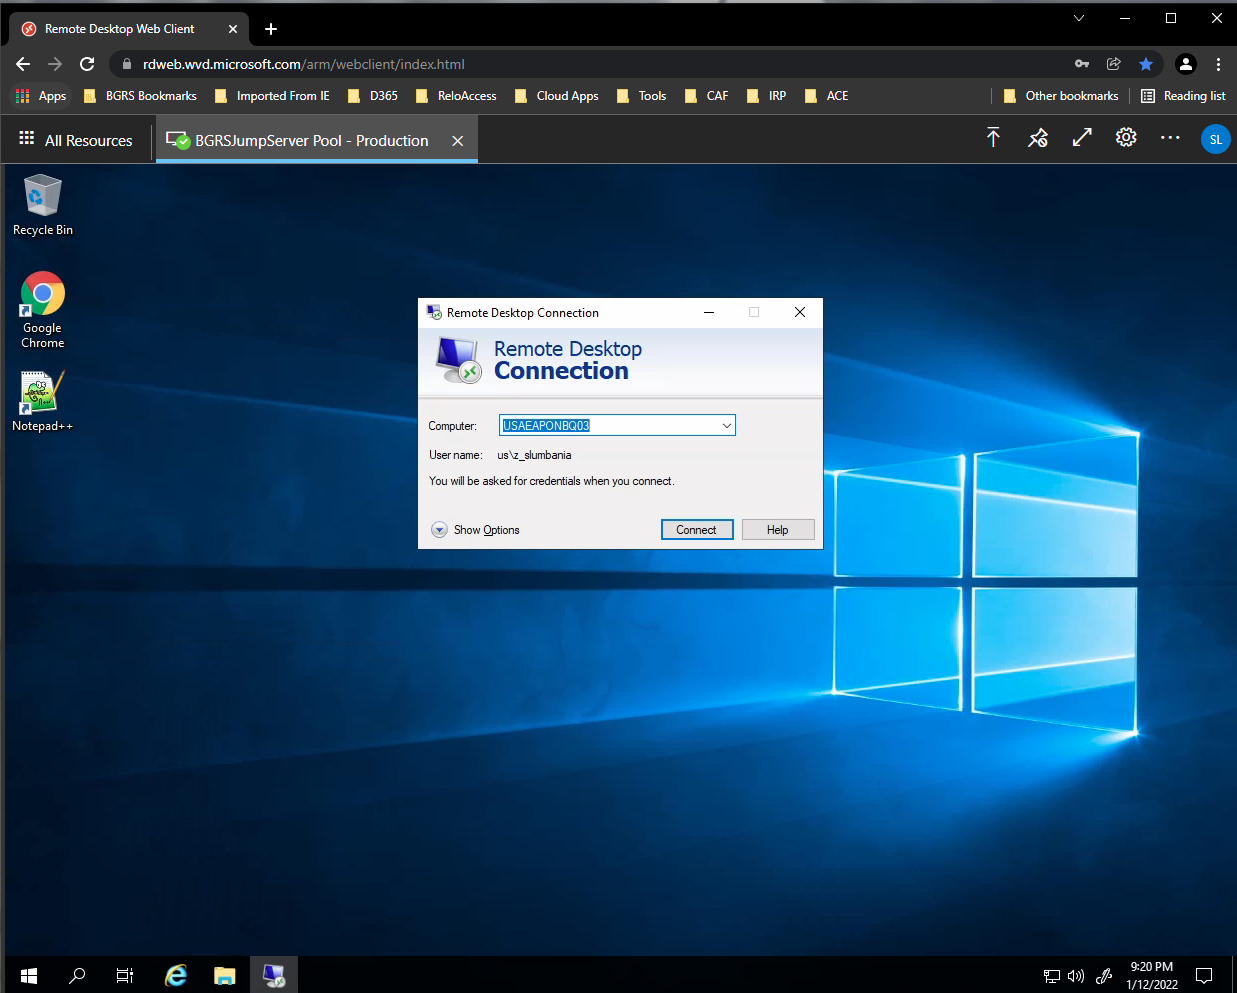Open the Apps bookmarks shortcut
Image resolution: width=1237 pixels, height=993 pixels.
click(41, 96)
